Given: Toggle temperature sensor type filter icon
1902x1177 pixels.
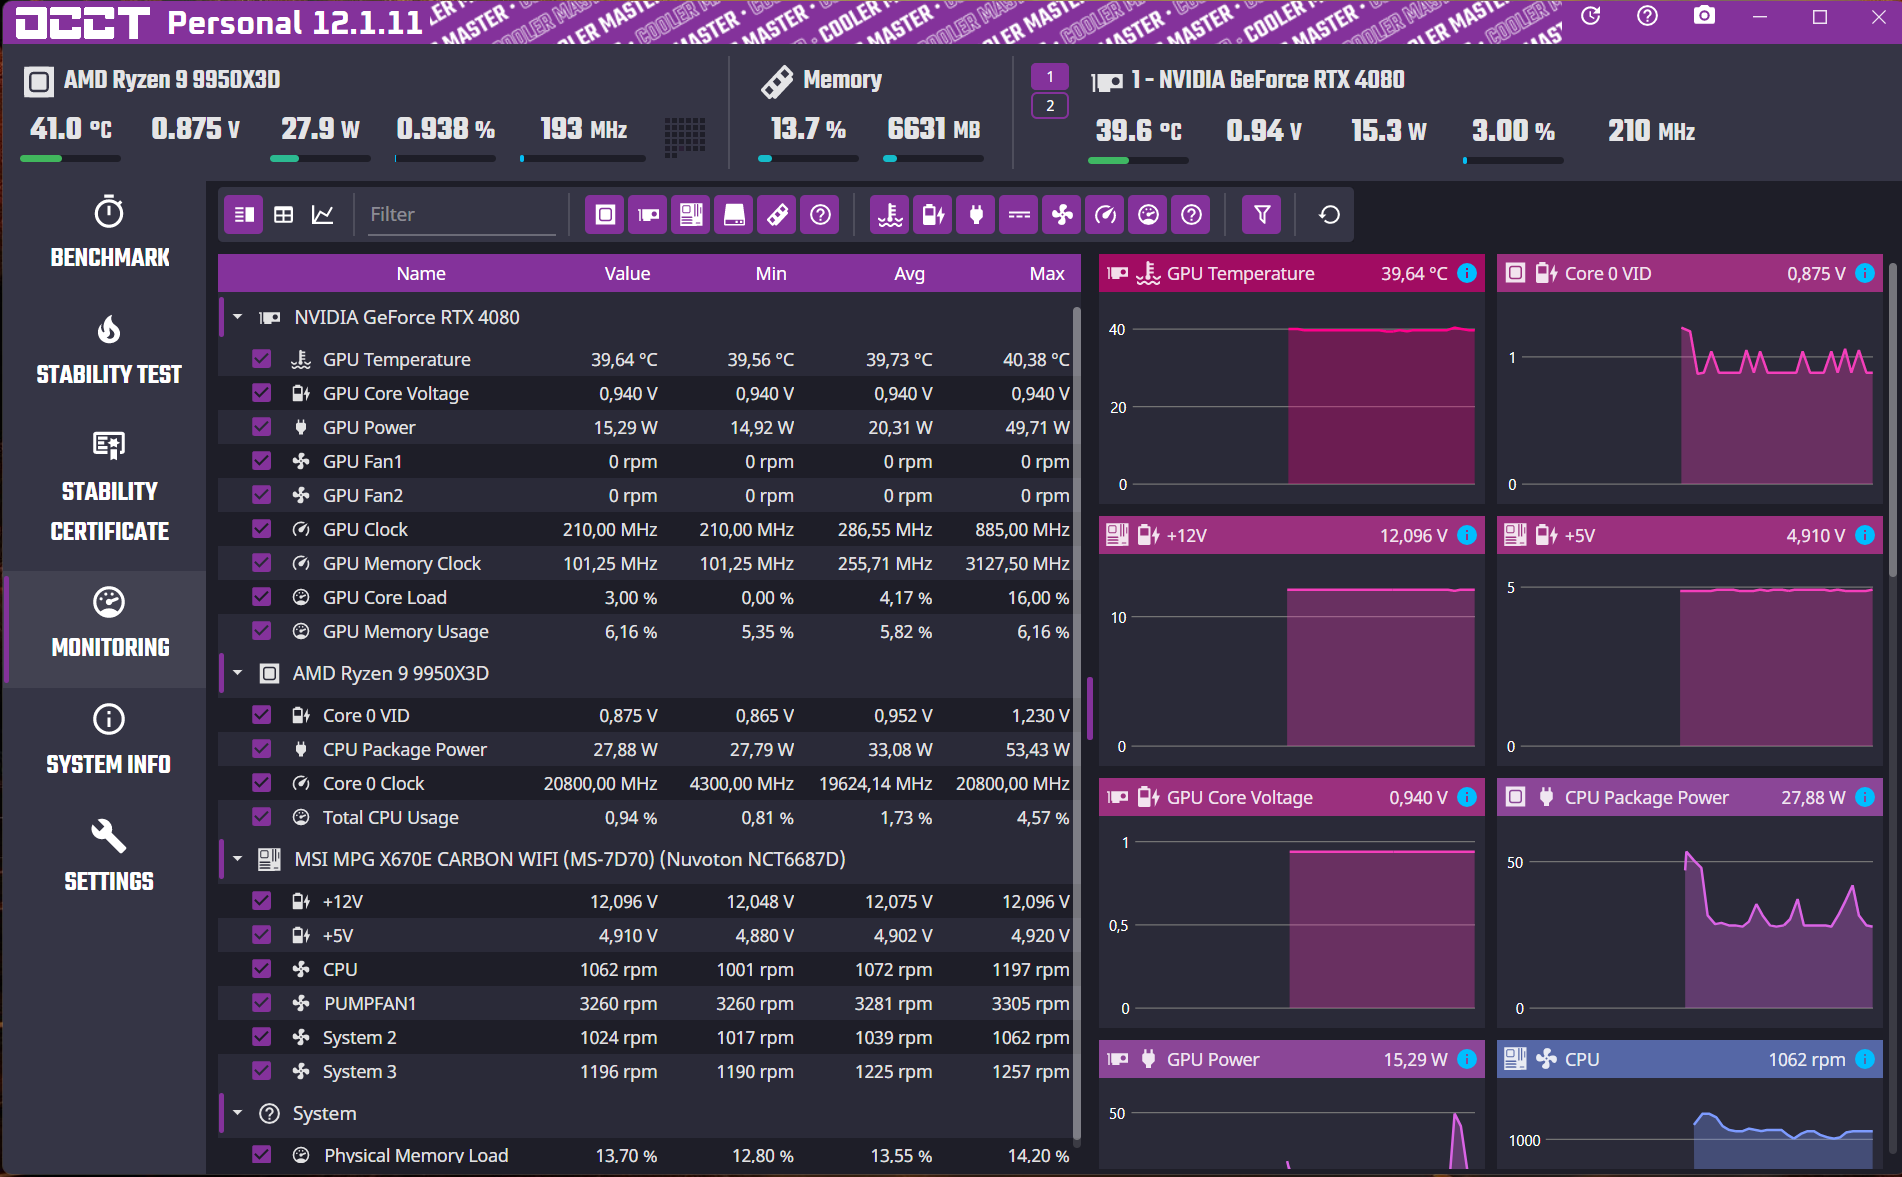Looking at the screenshot, I should [890, 214].
